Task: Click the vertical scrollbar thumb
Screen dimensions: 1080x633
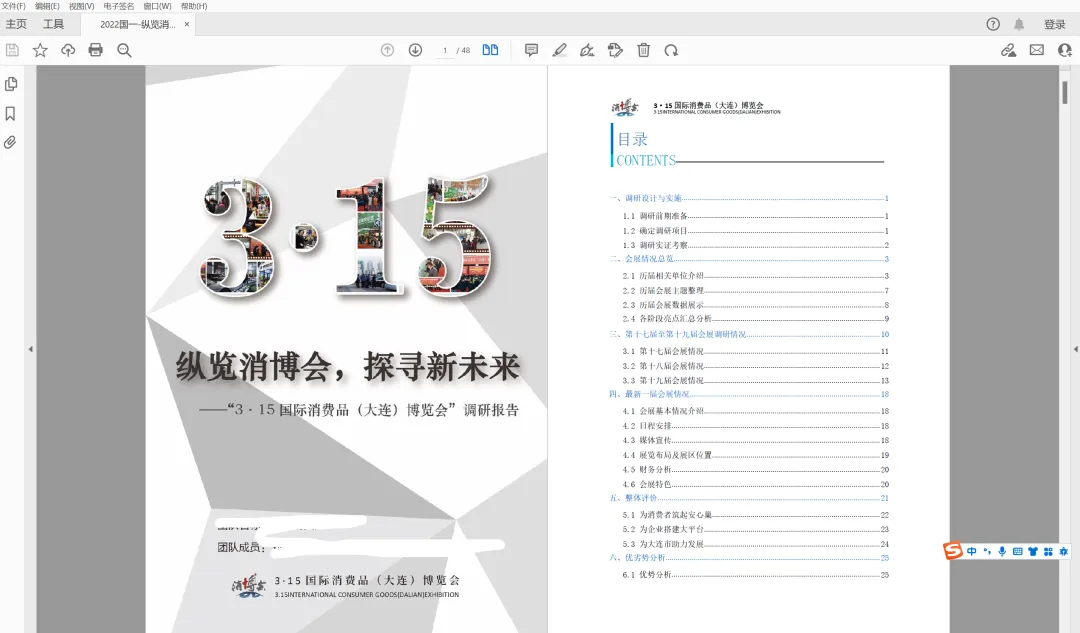Action: point(1065,92)
